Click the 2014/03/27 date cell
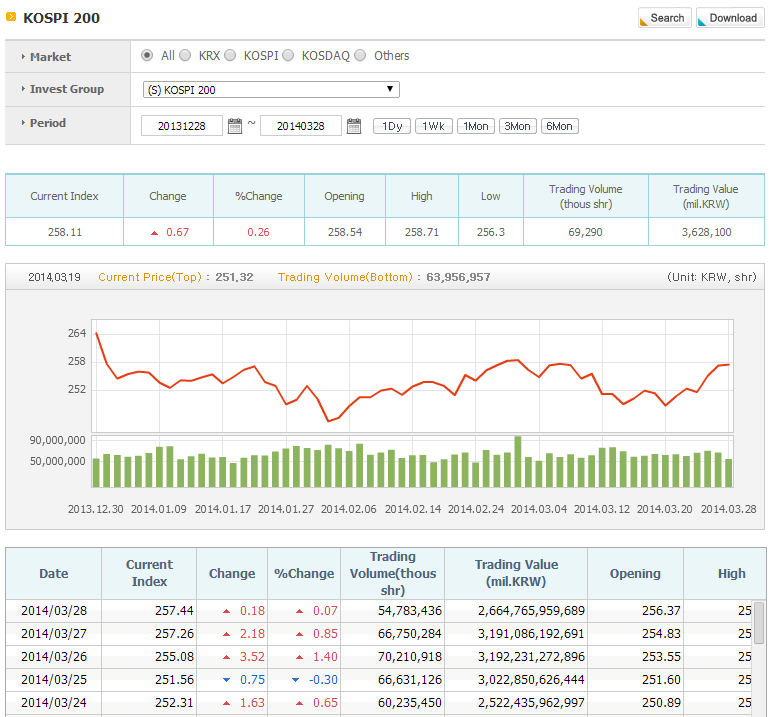This screenshot has height=717, width=772. point(54,633)
